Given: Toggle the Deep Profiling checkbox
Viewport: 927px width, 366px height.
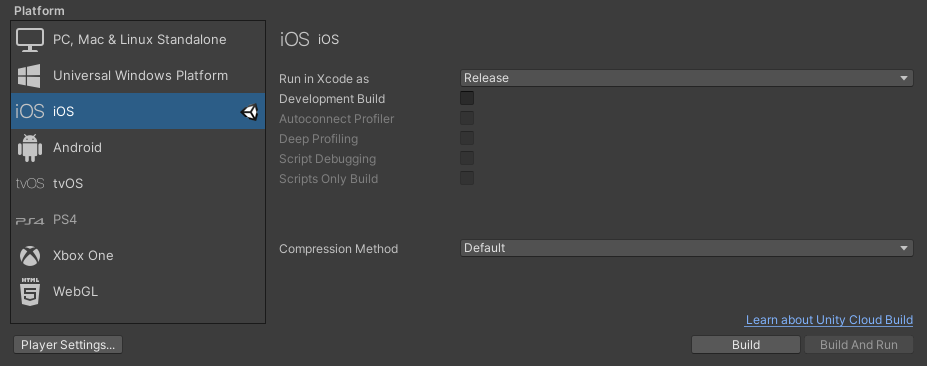Looking at the screenshot, I should [467, 138].
